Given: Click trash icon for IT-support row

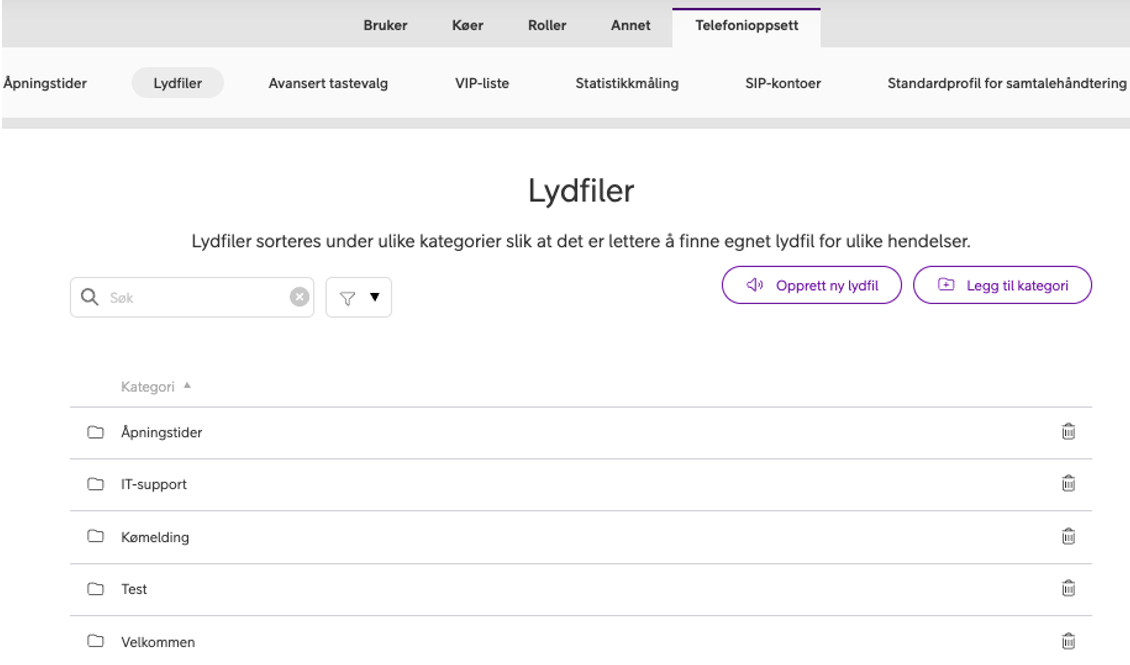Looking at the screenshot, I should 1068,484.
